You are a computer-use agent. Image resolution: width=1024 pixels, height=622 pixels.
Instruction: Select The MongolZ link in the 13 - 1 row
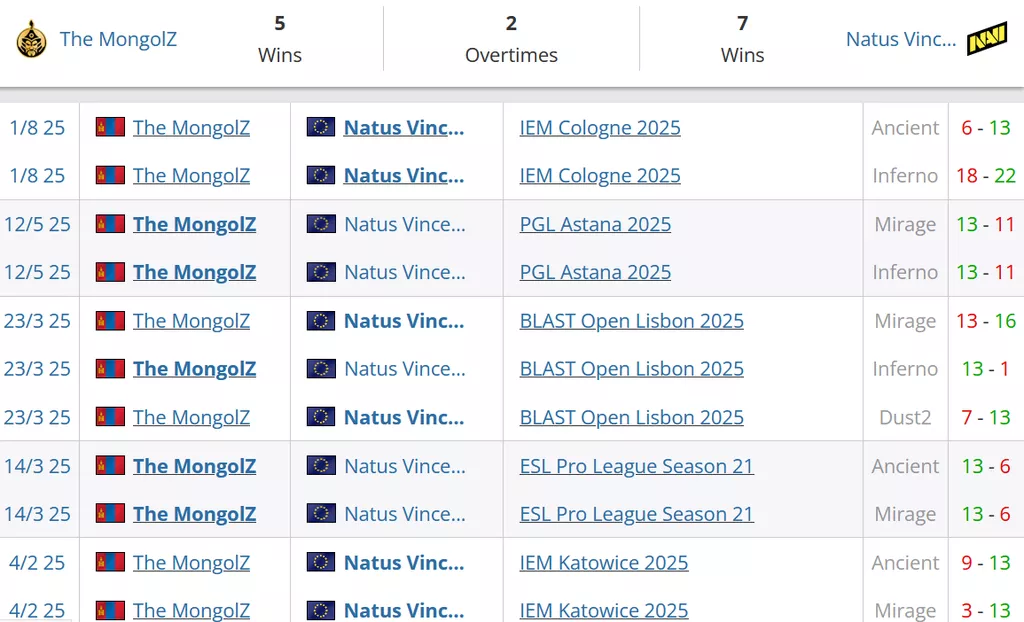(x=194, y=369)
